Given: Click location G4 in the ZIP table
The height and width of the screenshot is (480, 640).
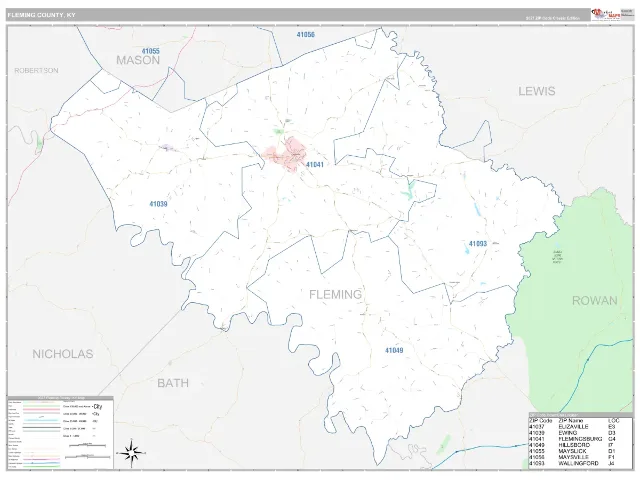Looking at the screenshot, I should [611, 439].
